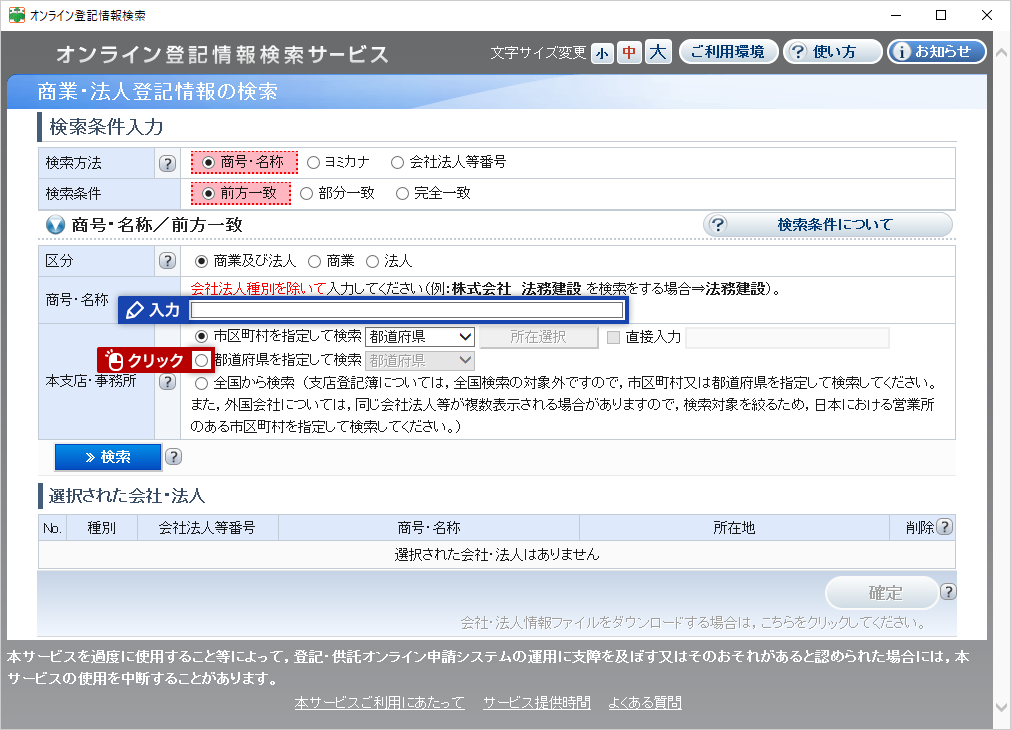The width and height of the screenshot is (1011, 730).
Task: Select 法人 category radio
Action: 372,261
